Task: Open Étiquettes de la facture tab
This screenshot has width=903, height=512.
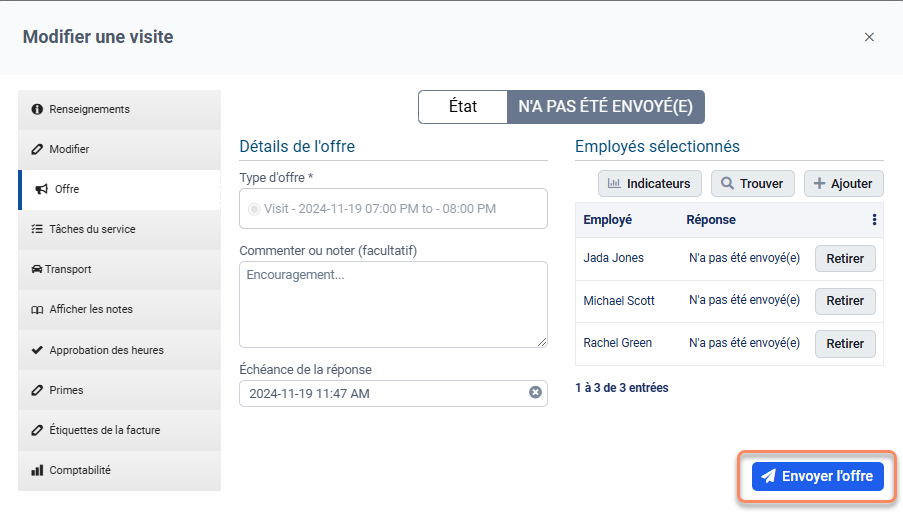Action: tap(119, 430)
